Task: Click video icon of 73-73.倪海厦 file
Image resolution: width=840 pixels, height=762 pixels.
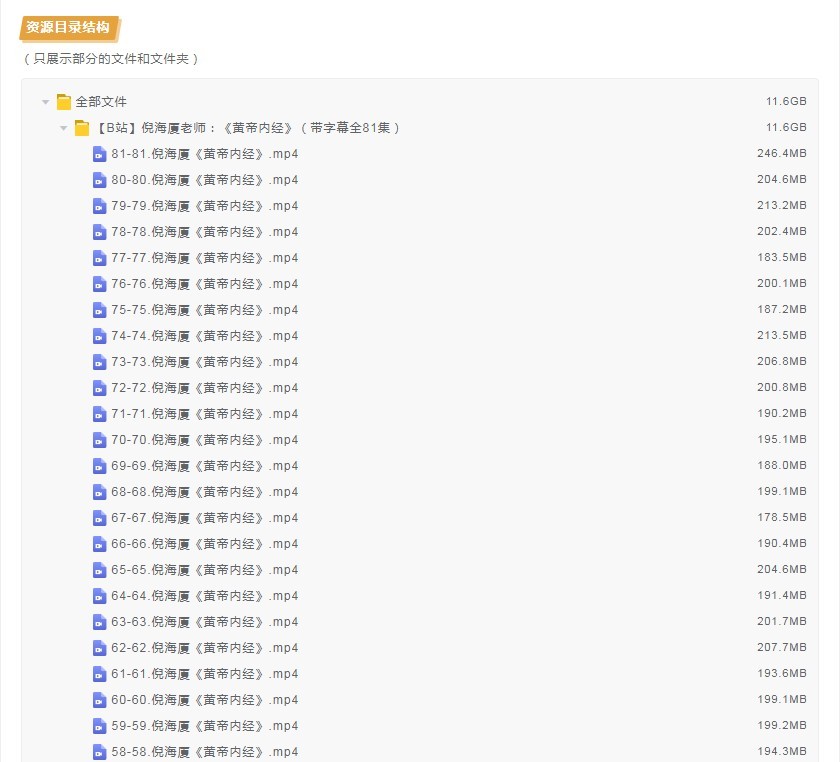Action: [100, 362]
